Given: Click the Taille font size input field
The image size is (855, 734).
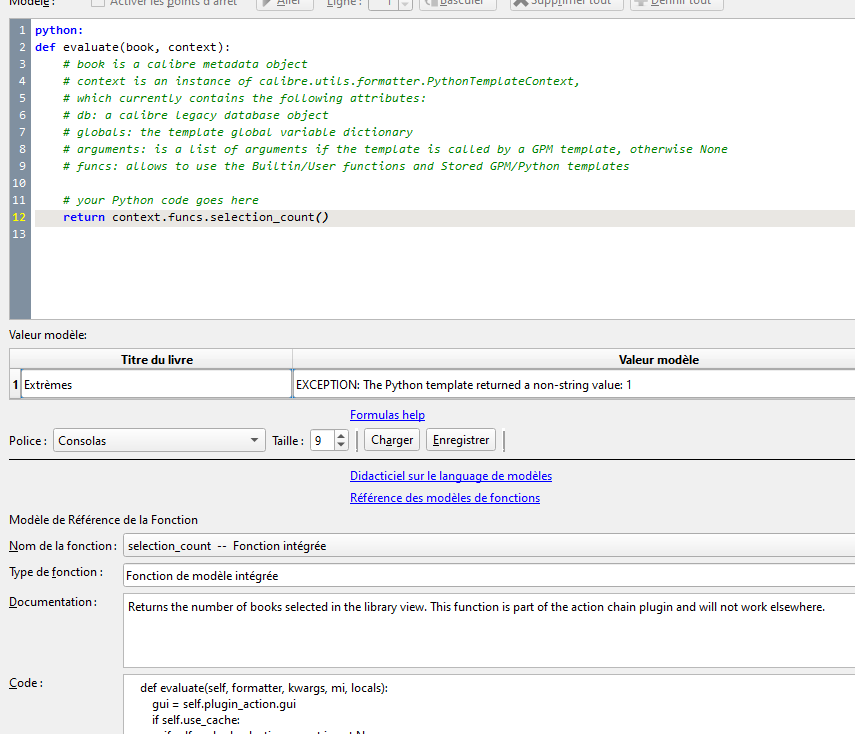Looking at the screenshot, I should 321,440.
